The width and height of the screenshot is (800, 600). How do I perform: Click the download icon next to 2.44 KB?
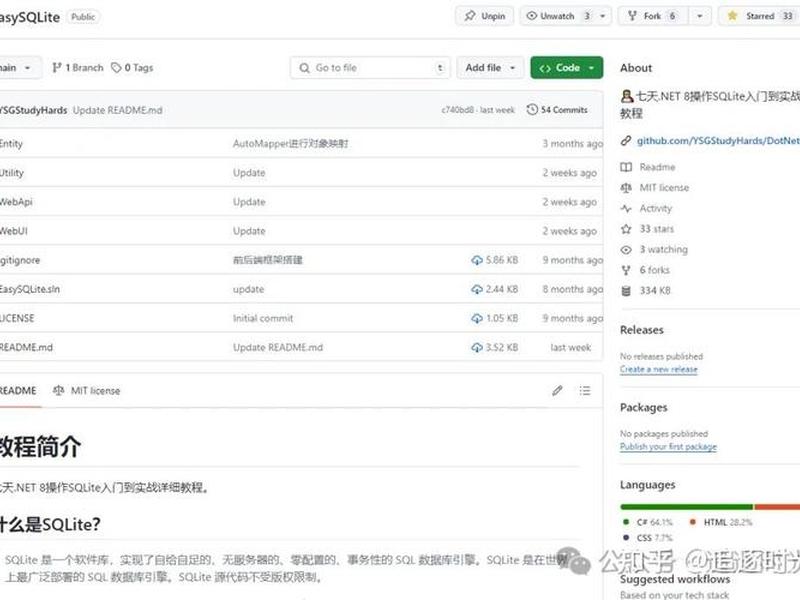point(477,289)
